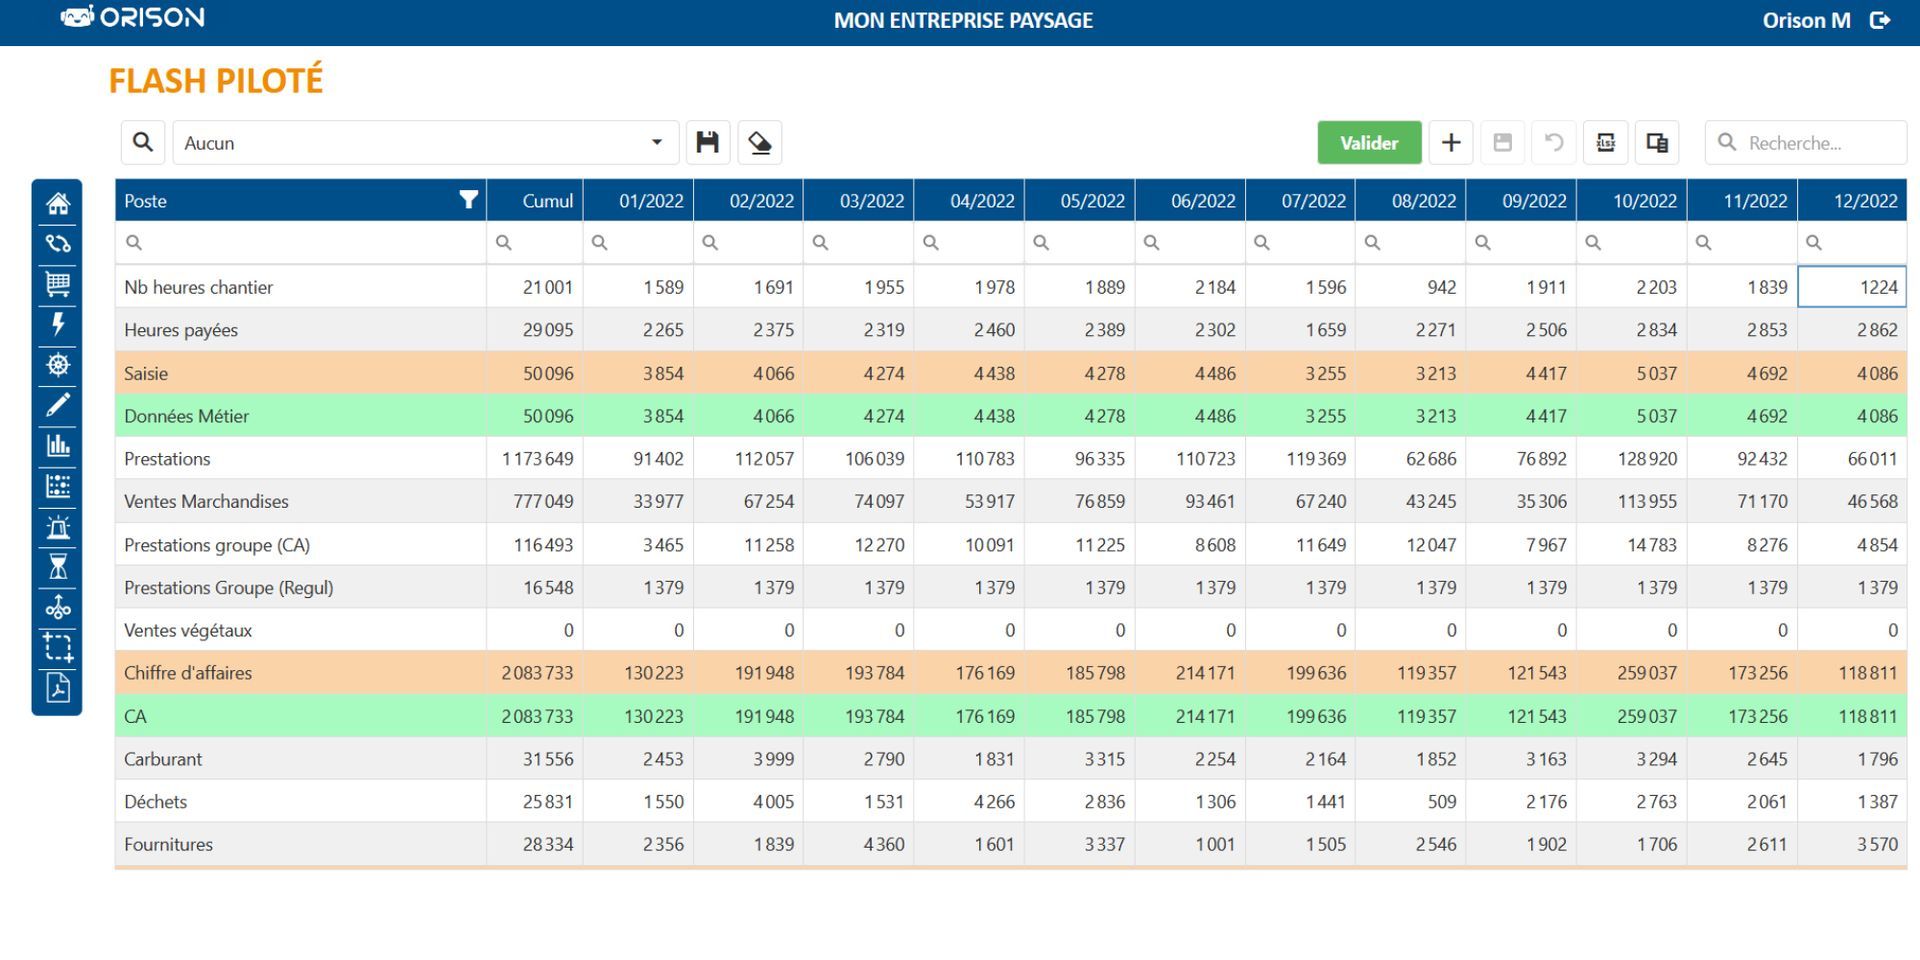Log out using the exit icon
Viewport: 1920px width, 960px height.
coord(1880,20)
